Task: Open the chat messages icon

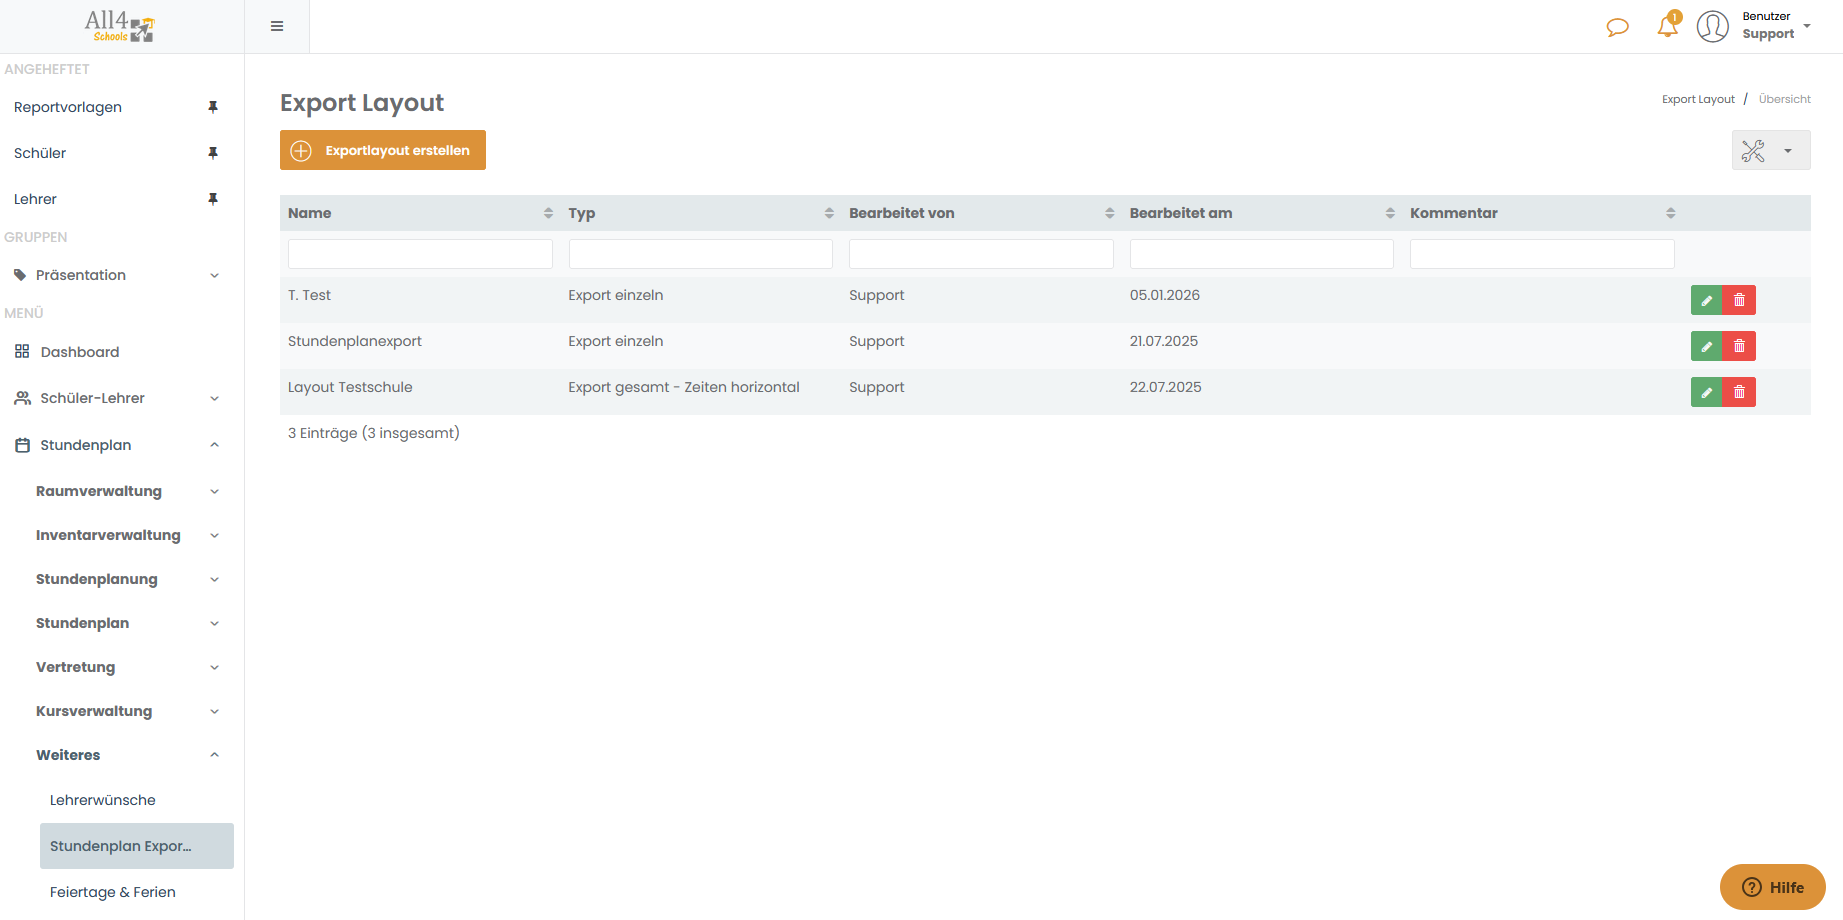Action: coord(1617,27)
